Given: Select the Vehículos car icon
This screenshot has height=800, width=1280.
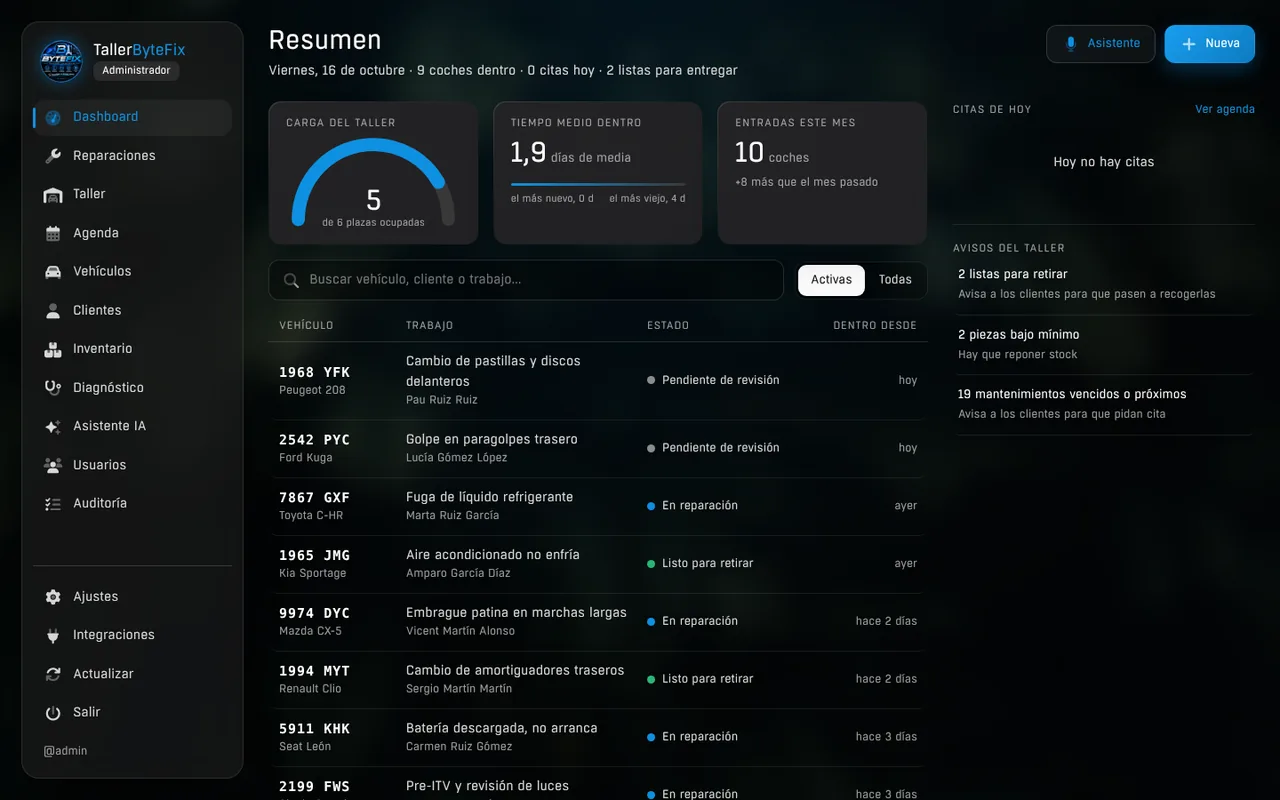Looking at the screenshot, I should 53,272.
